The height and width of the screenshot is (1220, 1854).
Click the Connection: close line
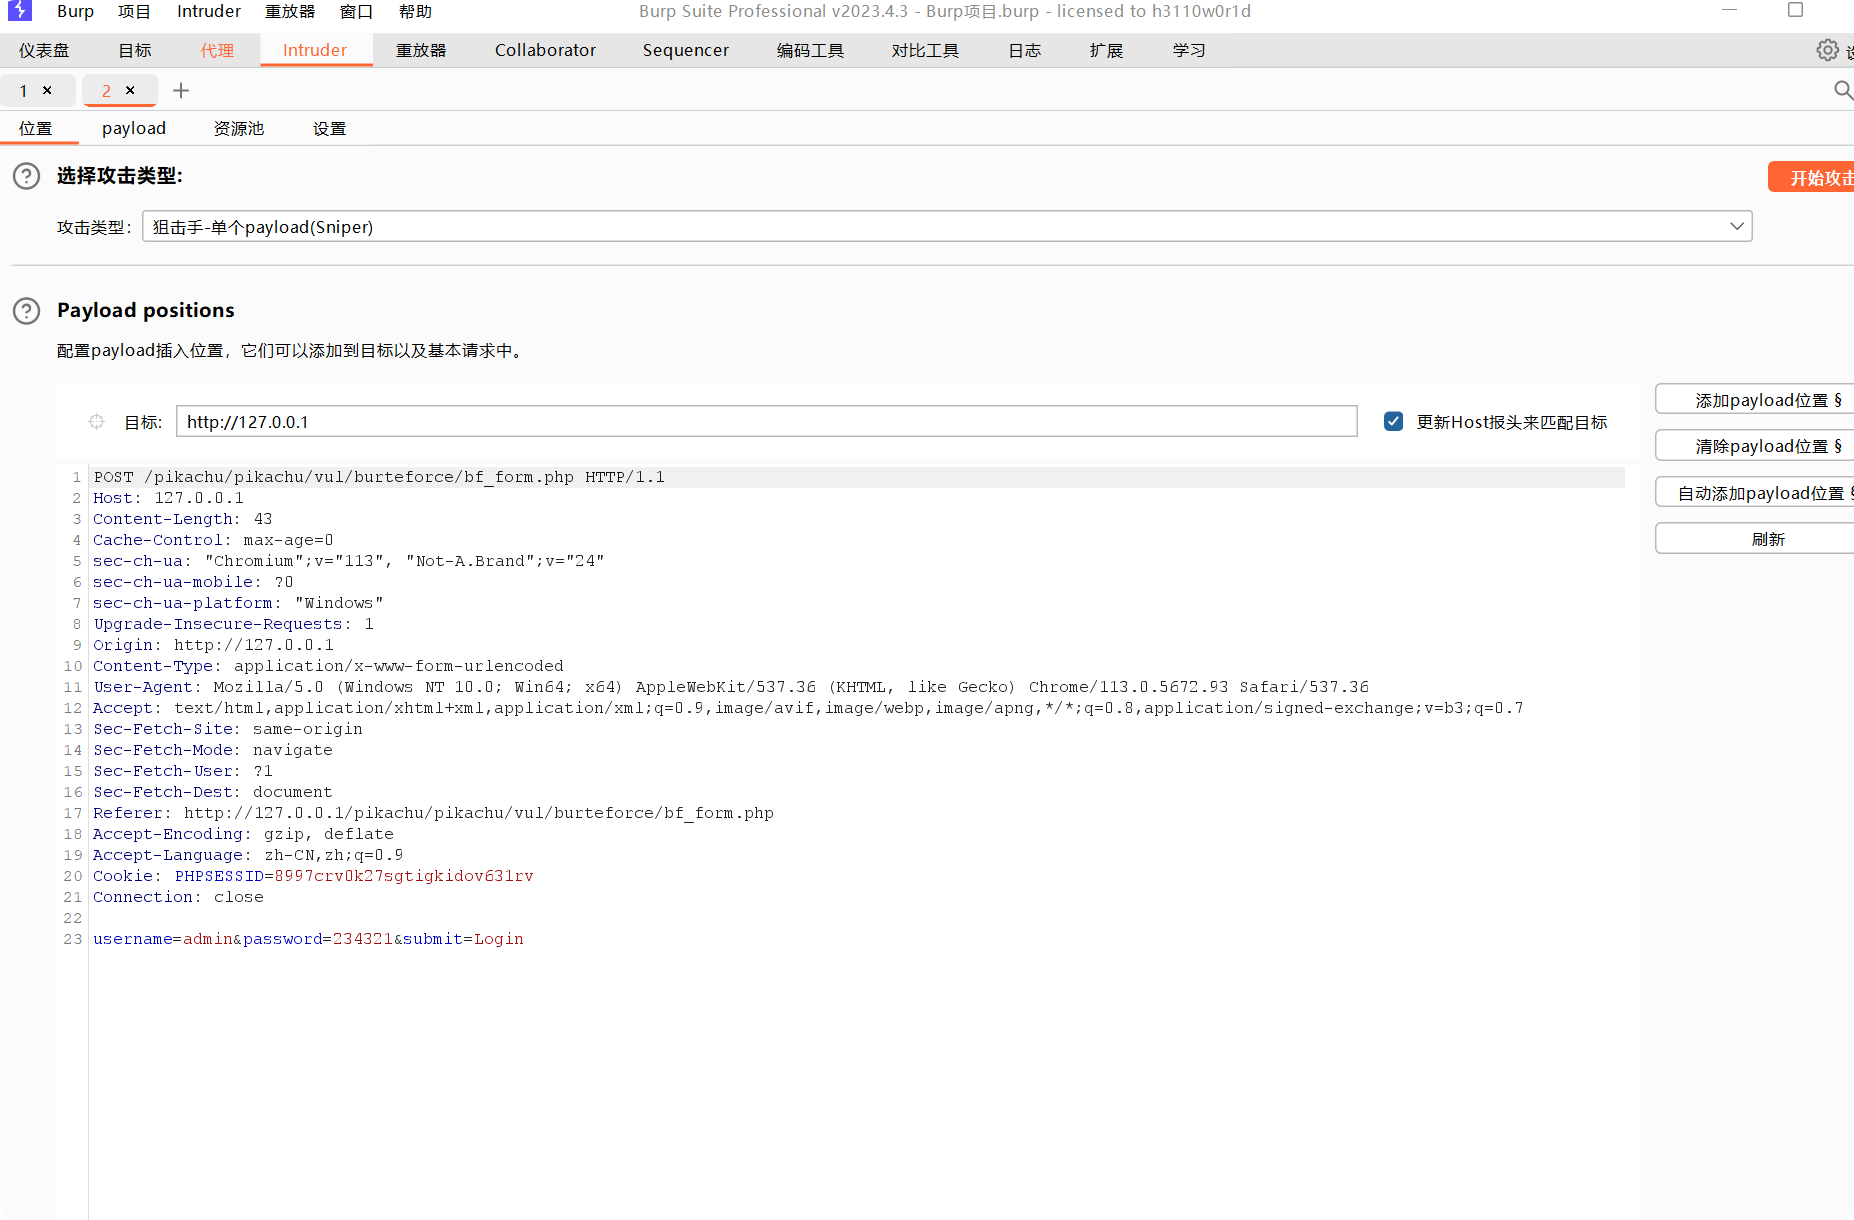tap(178, 897)
